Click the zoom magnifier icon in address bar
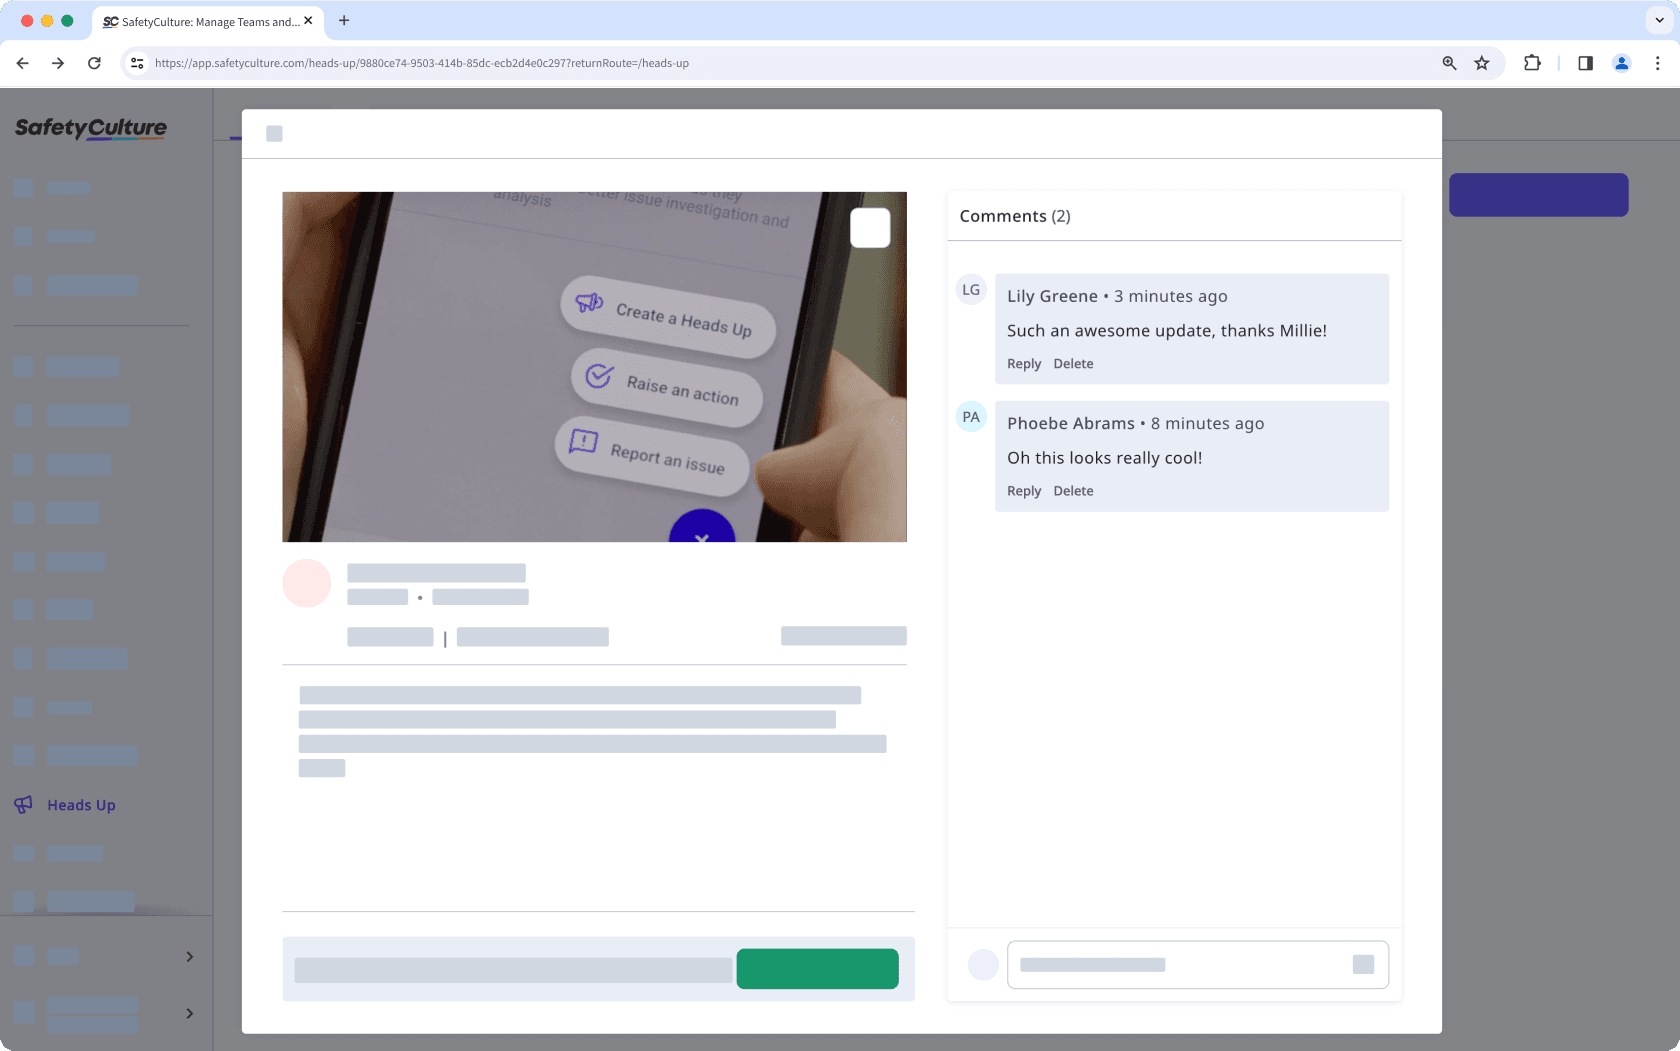 1449,63
